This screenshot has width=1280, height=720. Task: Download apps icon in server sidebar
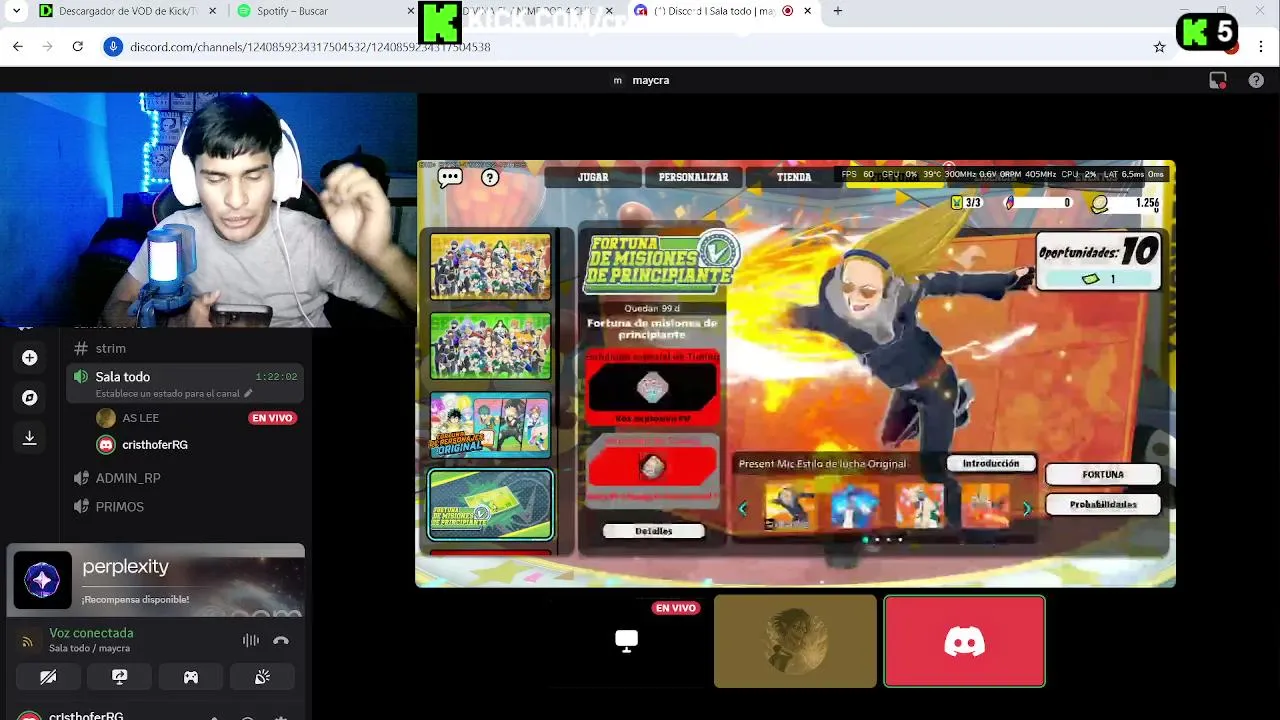29,438
